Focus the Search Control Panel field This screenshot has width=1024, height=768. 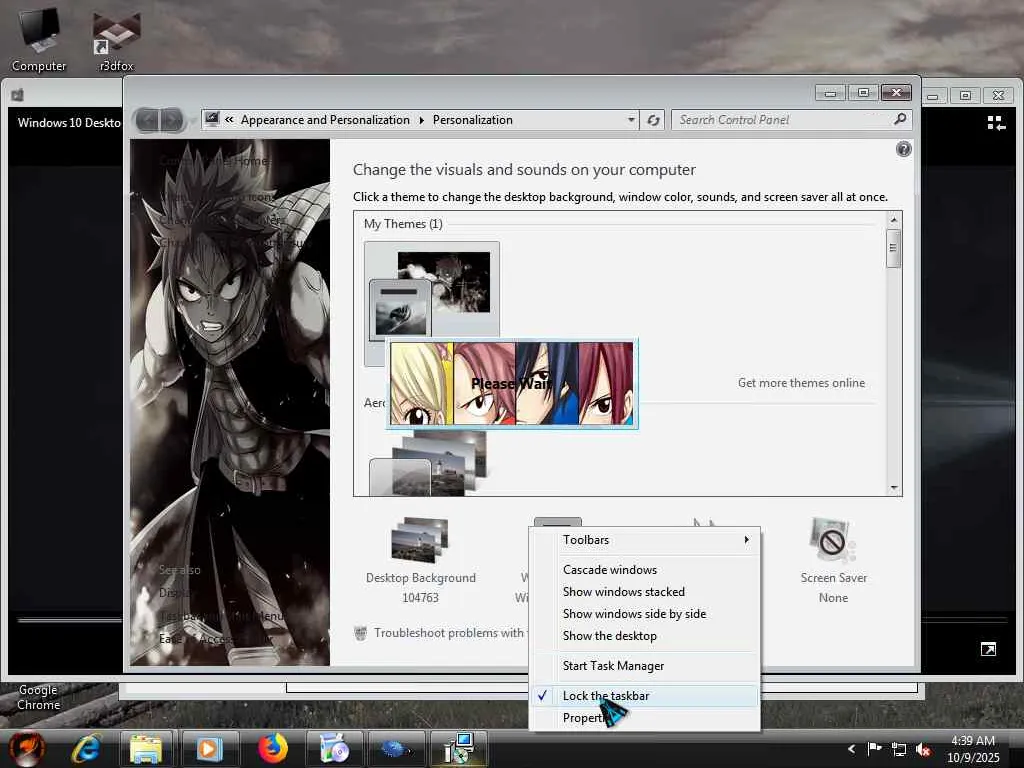782,120
